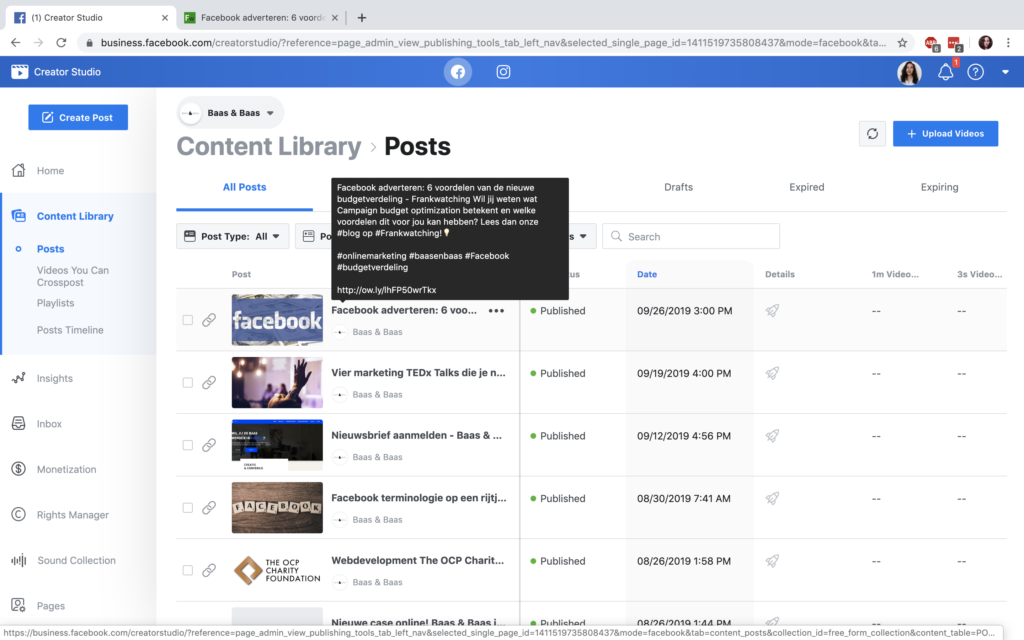1024x640 pixels.
Task: Click the Home sidebar icon
Action: click(18, 170)
